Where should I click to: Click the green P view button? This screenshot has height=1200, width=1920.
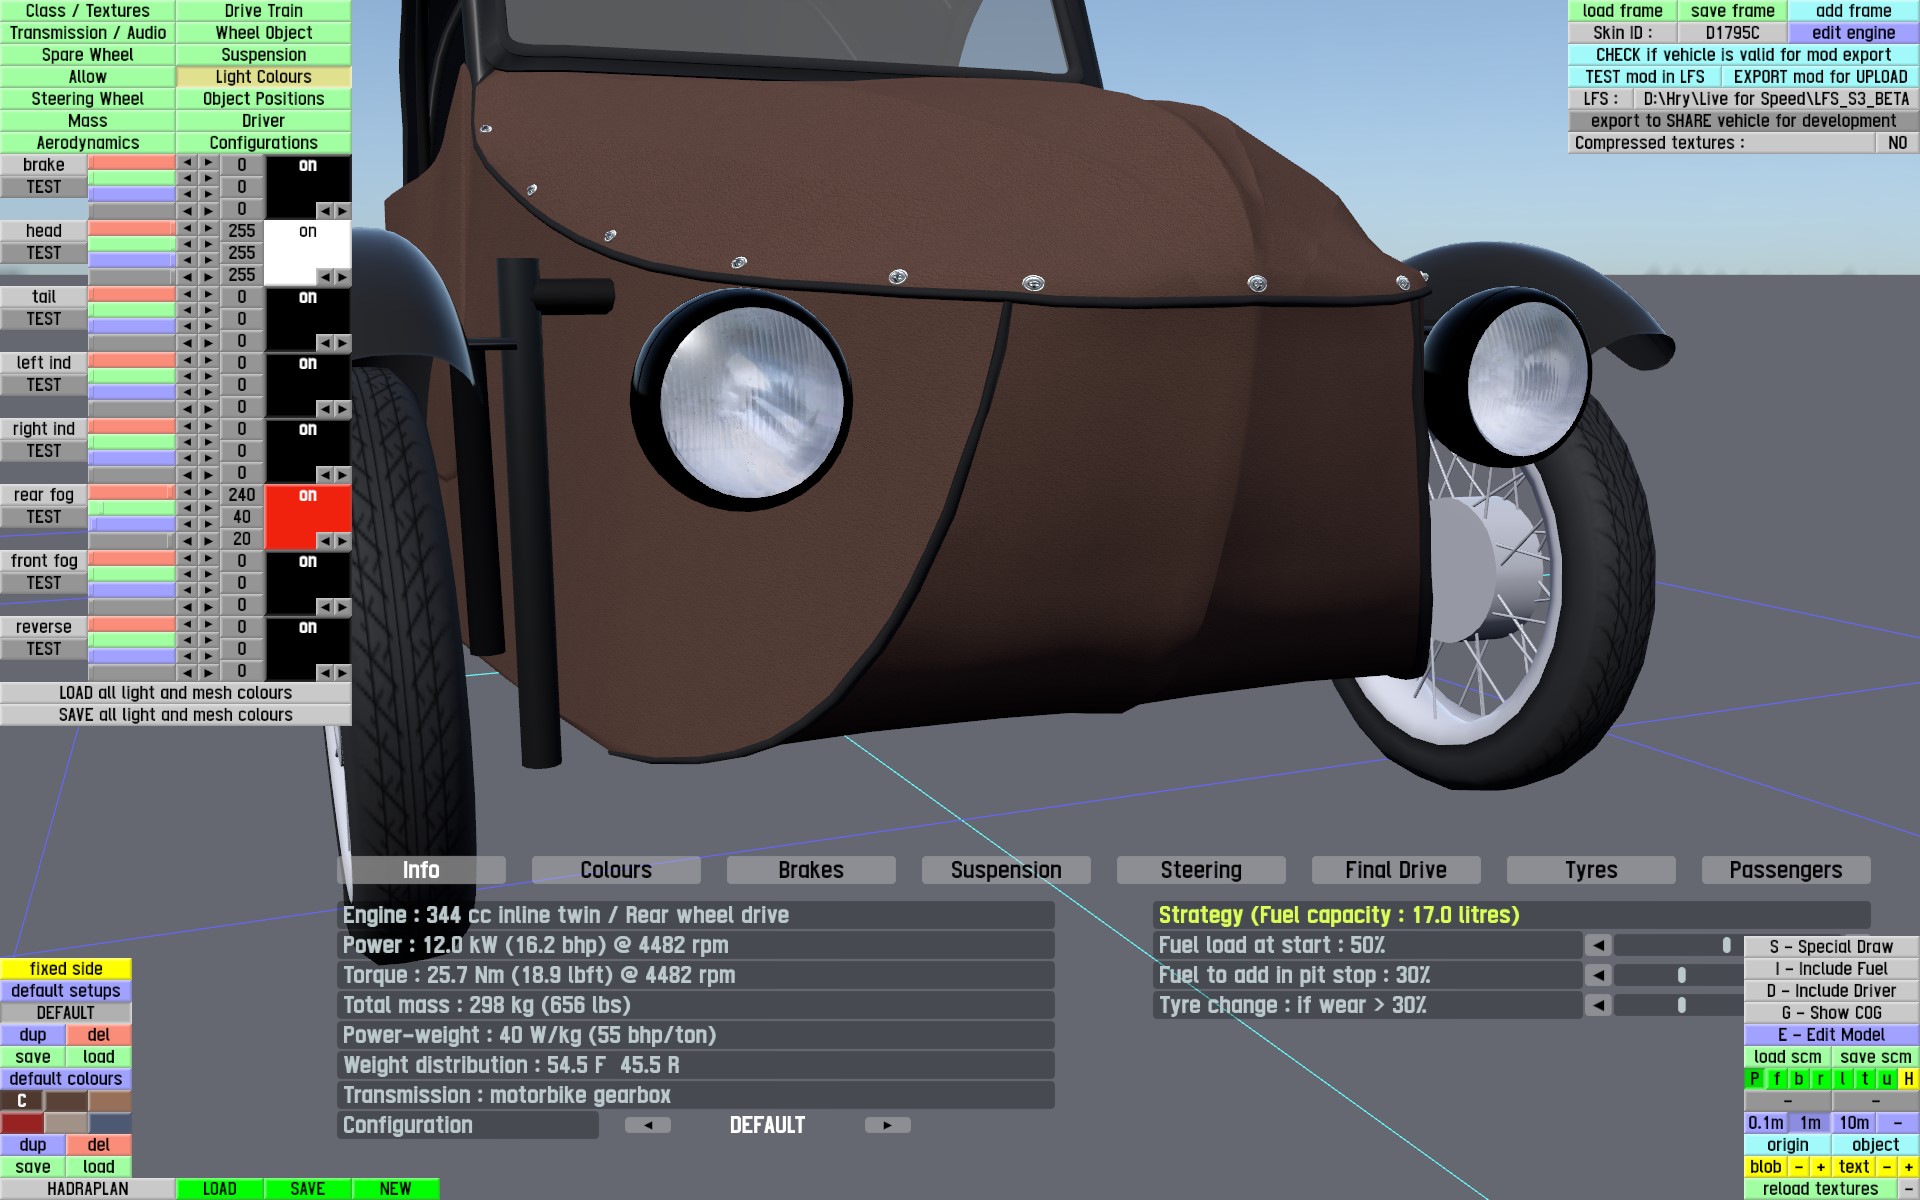coord(1754,1079)
